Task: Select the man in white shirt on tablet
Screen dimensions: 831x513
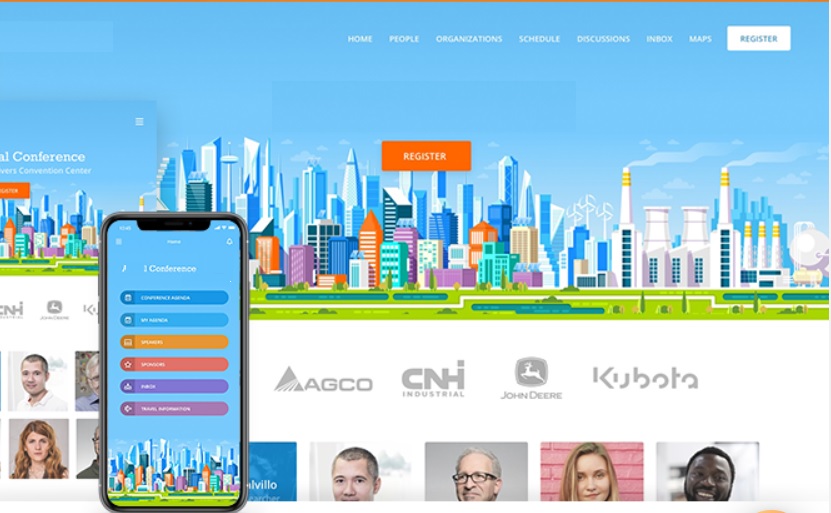Action: coord(38,381)
